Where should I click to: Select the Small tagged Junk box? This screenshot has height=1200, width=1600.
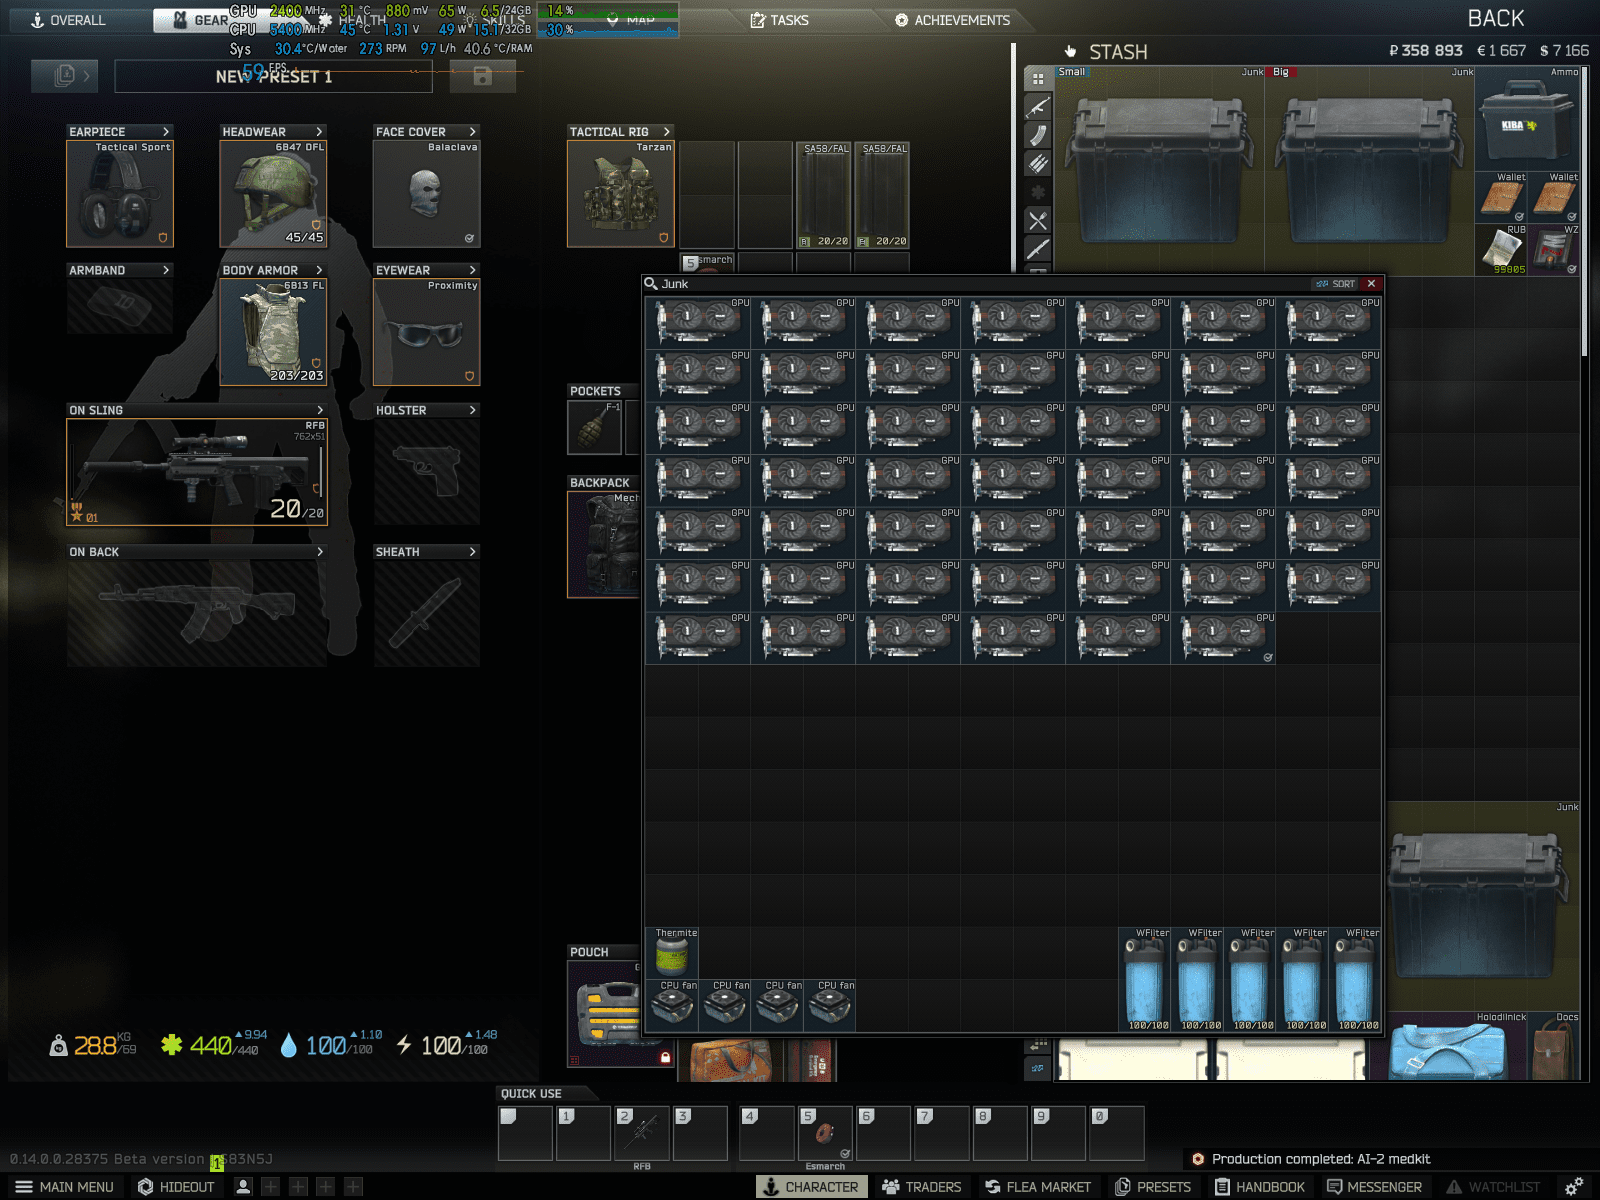(1160, 170)
